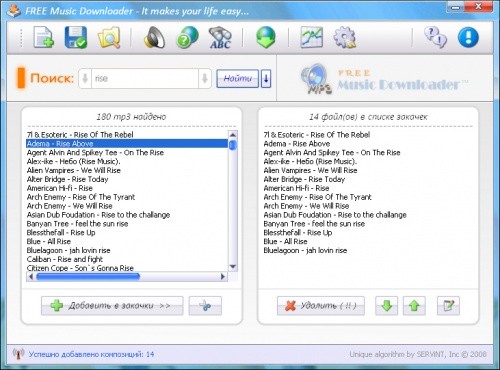Screen dimensions: 500x370
Task: Click the blue exclamation info icon
Action: (468, 37)
